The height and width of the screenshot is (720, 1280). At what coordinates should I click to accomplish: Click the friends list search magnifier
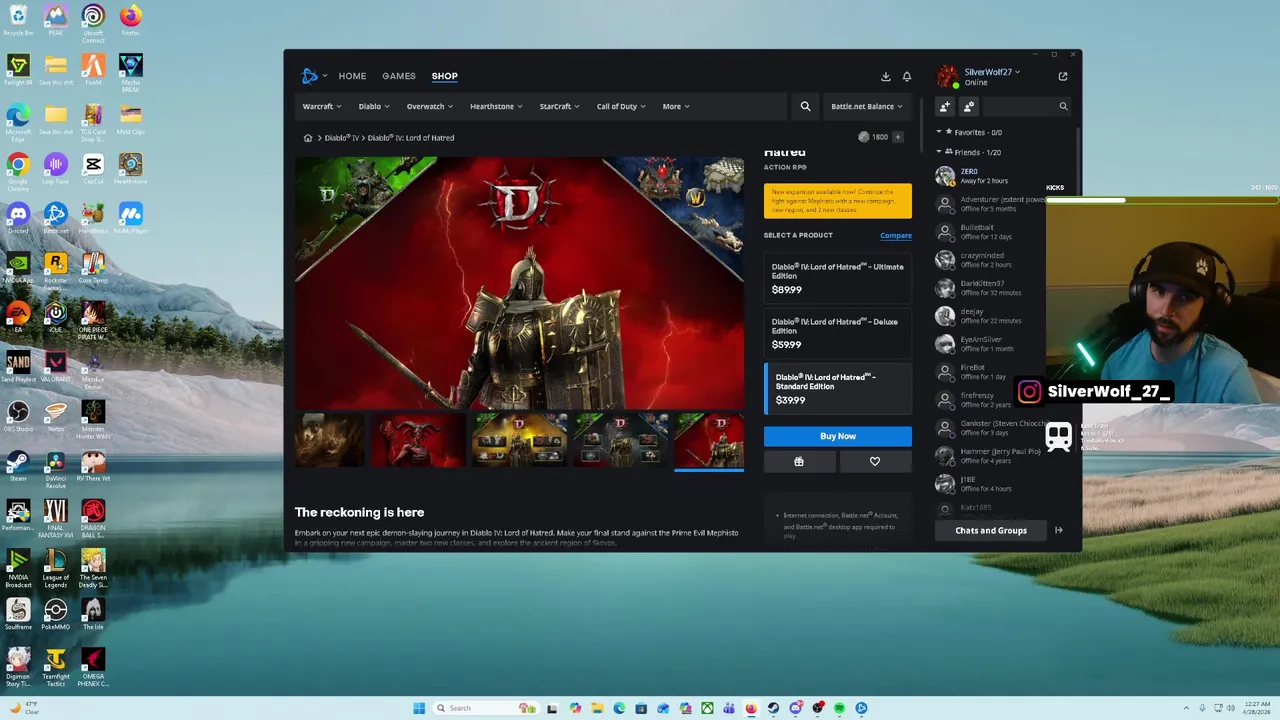point(1063,106)
